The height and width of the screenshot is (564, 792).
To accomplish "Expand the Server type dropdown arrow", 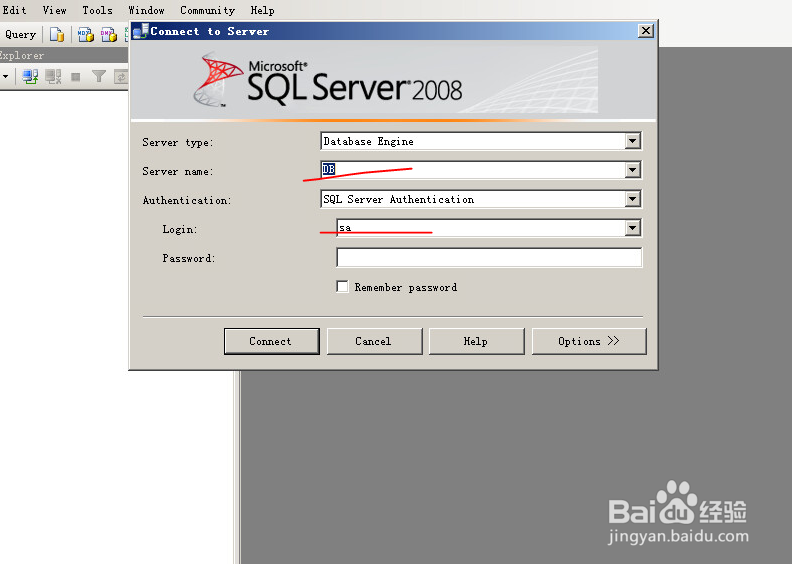I will coord(632,141).
